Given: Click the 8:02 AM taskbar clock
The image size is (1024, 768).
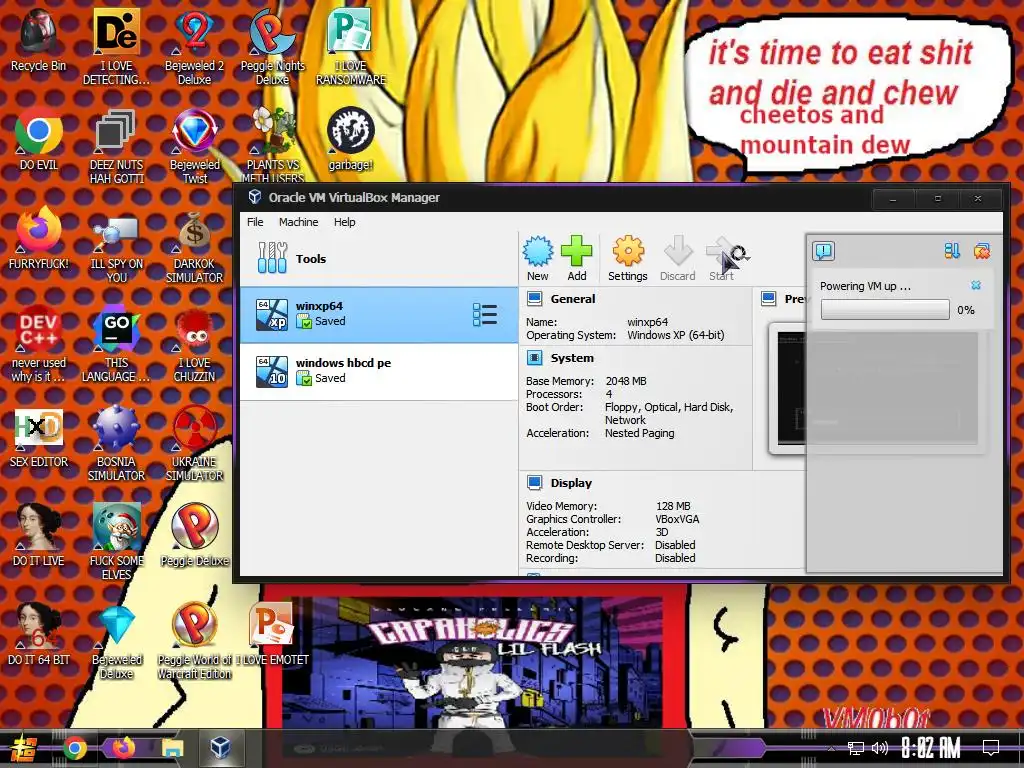Looking at the screenshot, I should coord(931,748).
